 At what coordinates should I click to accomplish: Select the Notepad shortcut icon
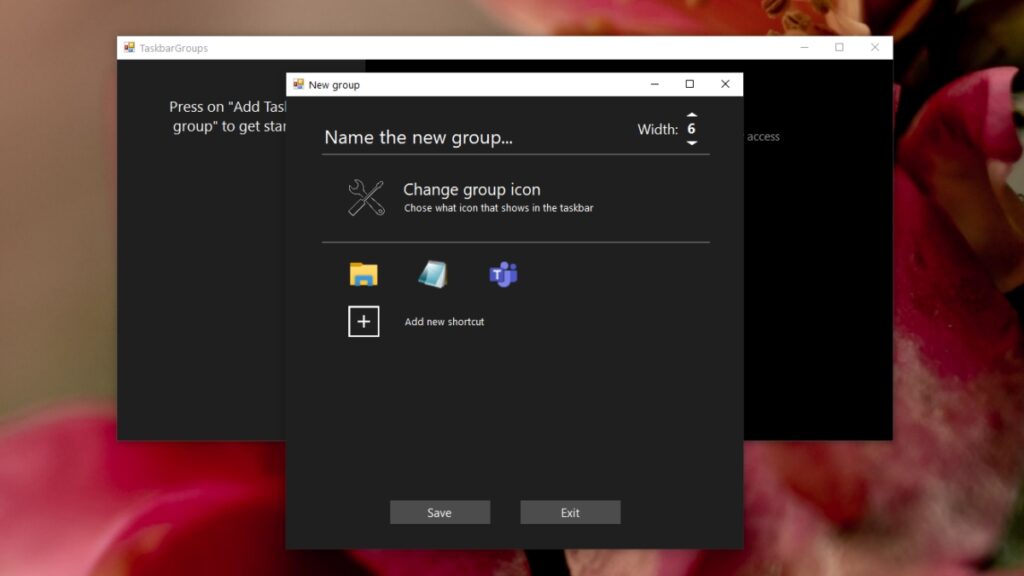point(434,272)
